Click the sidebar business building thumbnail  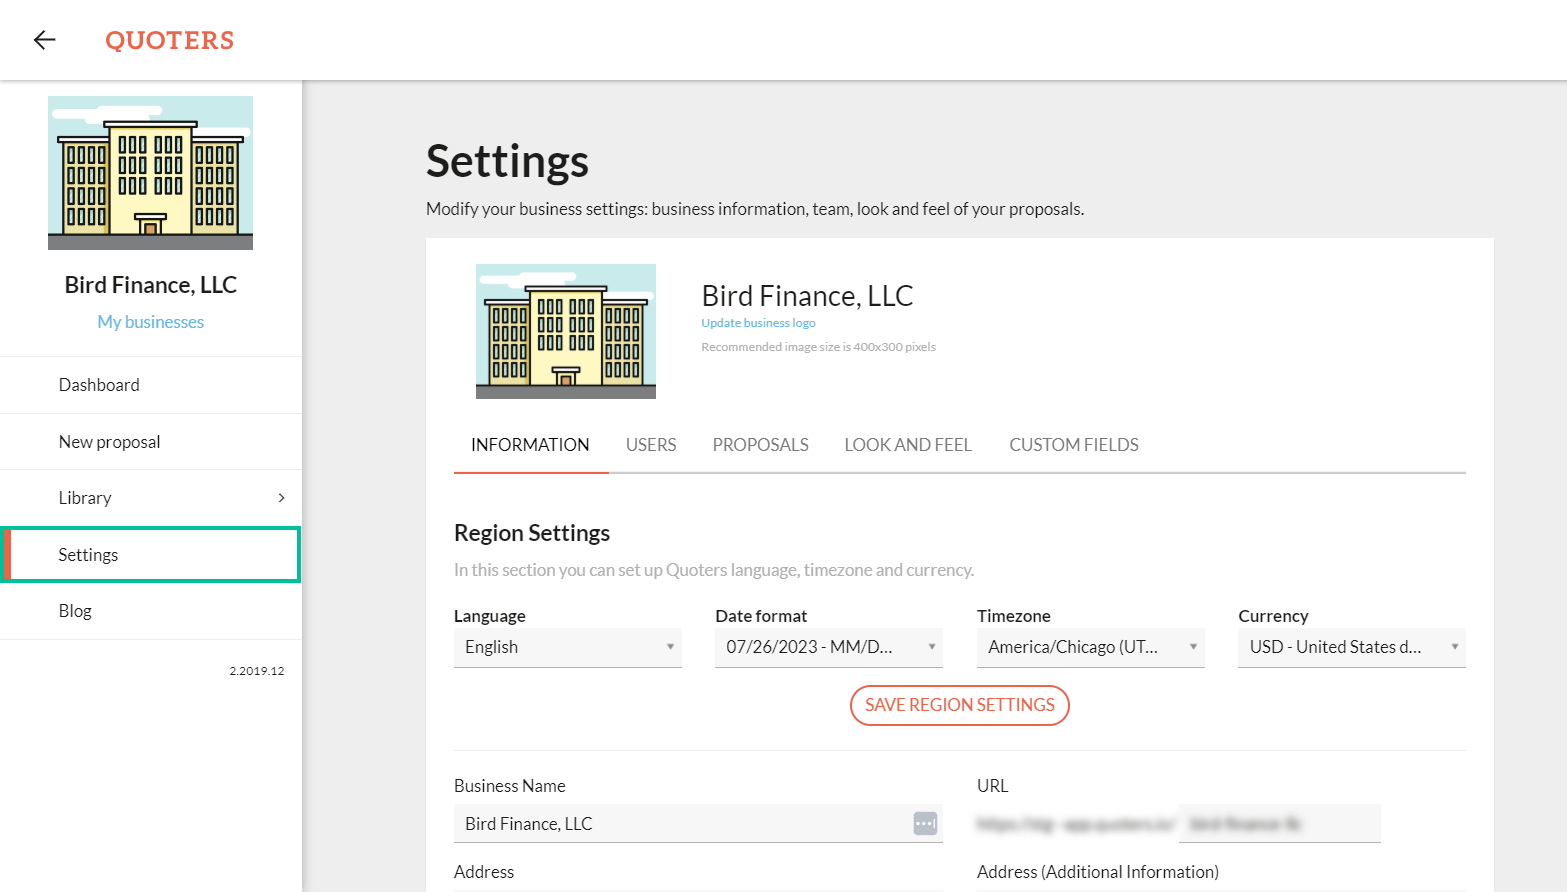150,173
